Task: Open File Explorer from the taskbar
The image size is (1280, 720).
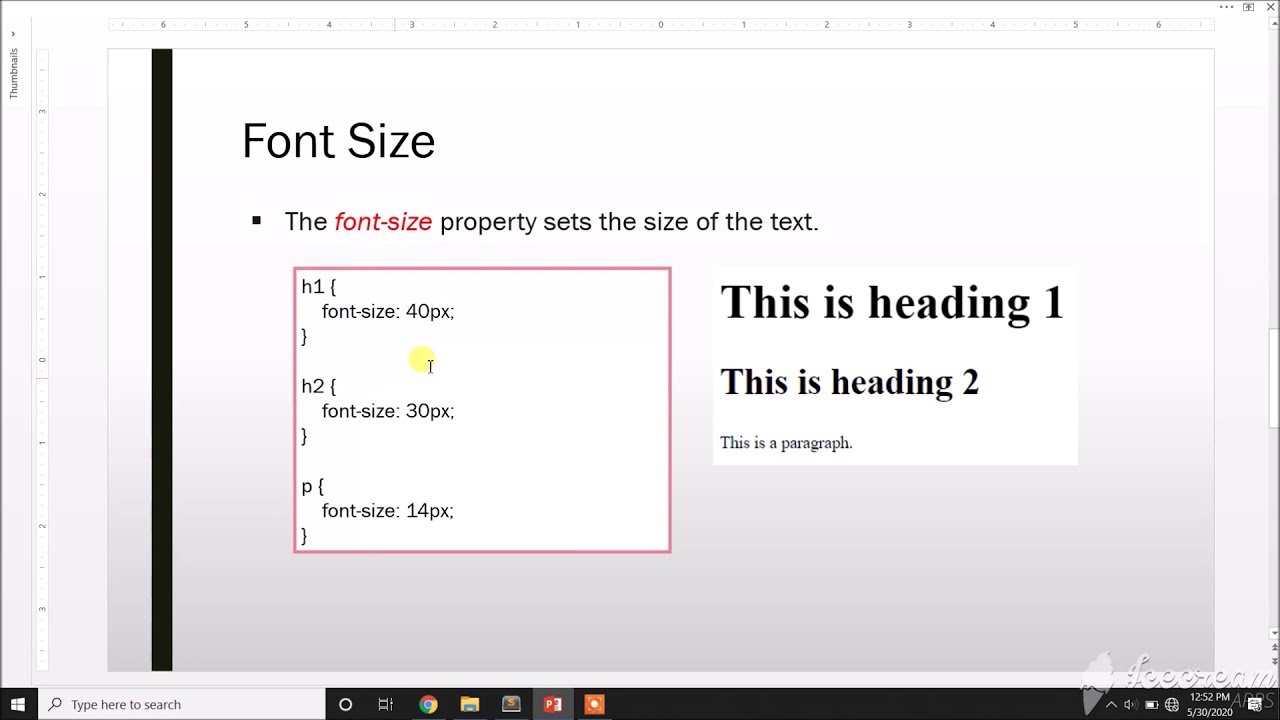Action: 470,704
